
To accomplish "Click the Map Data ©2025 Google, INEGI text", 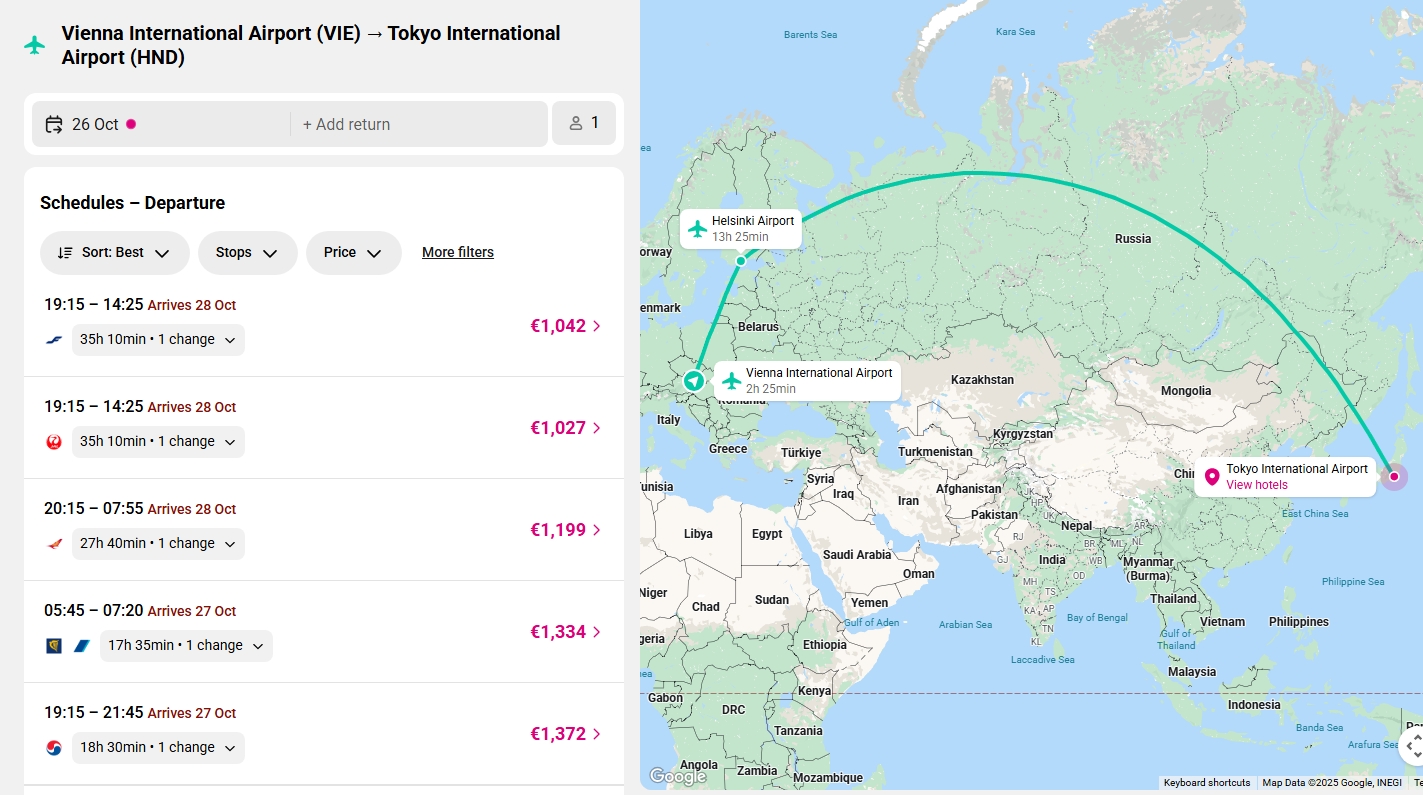I will click(x=1332, y=783).
